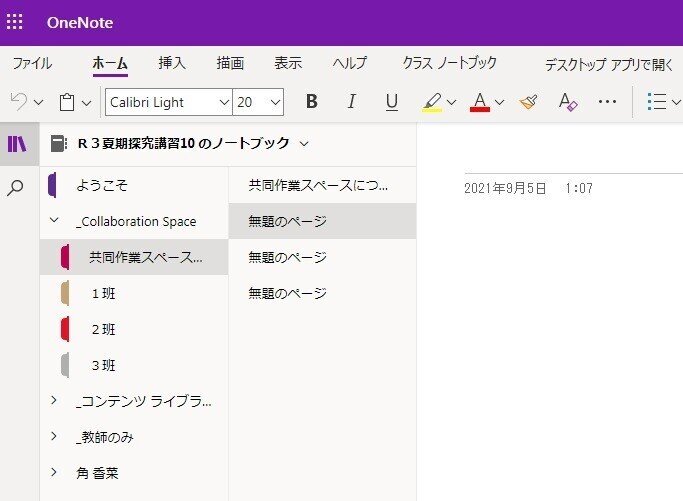Viewport: 683px width, 501px height.
Task: Open the Undo dropdown arrow
Action: point(38,103)
